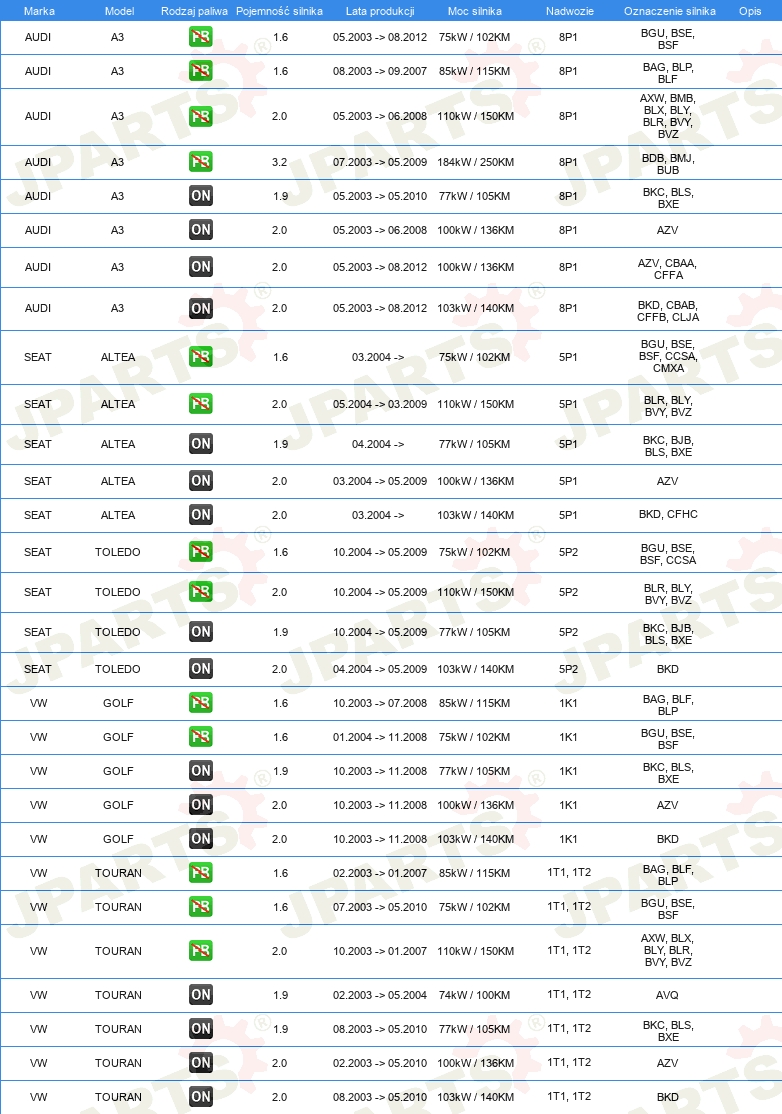The width and height of the screenshot is (782, 1114).
Task: Click diesel ON icon in VW Golf 100kW row
Action: click(x=201, y=805)
